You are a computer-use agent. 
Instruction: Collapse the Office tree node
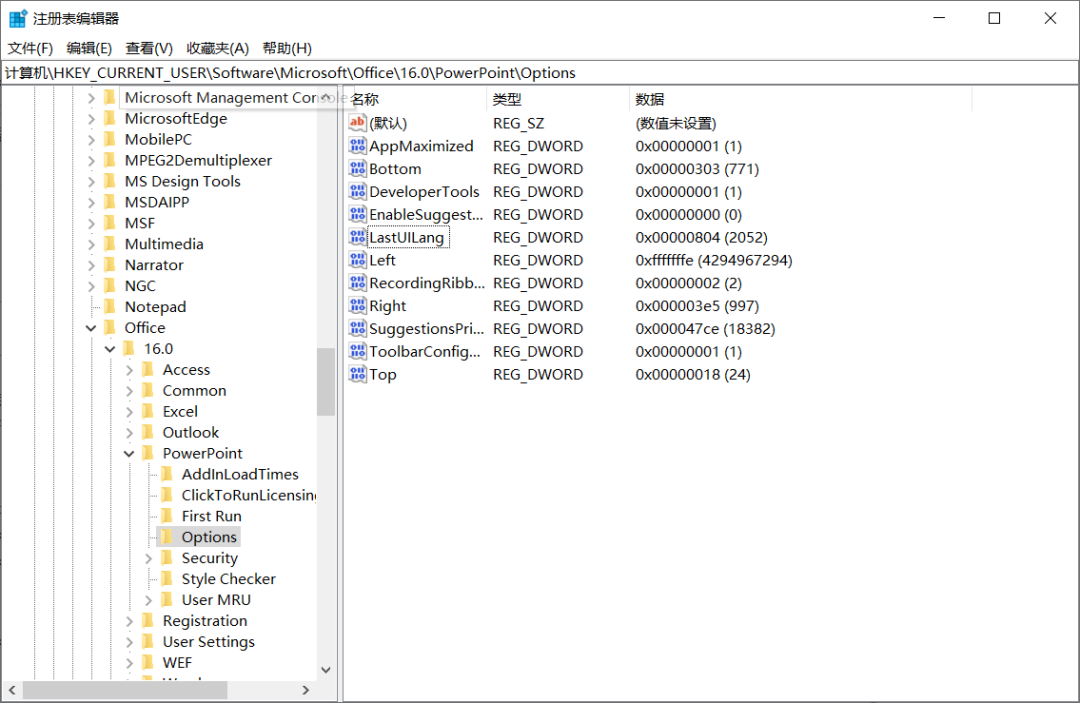tap(91, 328)
